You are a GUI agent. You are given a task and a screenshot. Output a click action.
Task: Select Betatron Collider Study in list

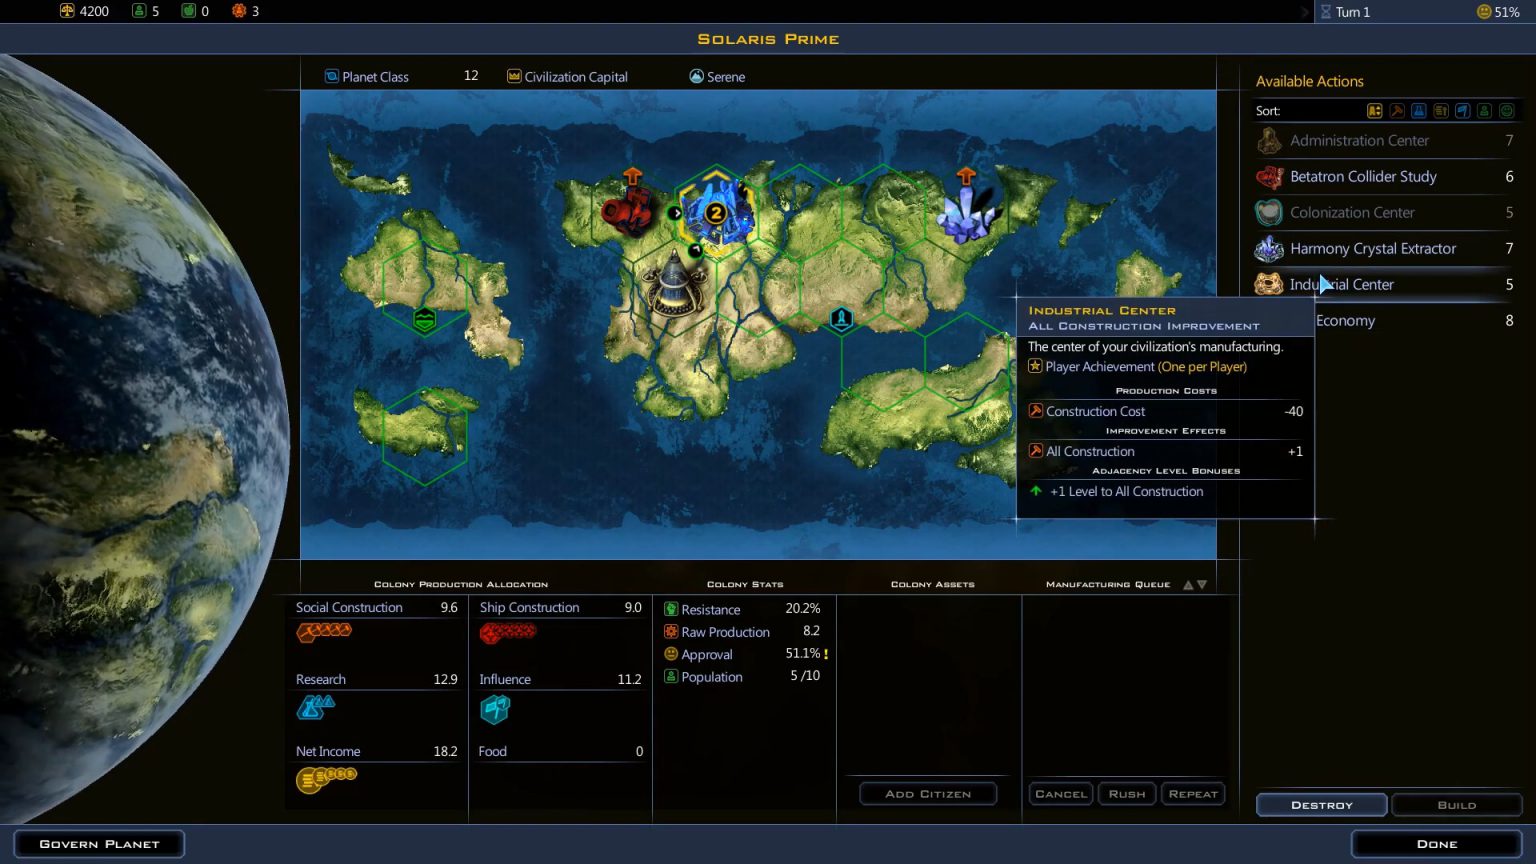[1386, 177]
